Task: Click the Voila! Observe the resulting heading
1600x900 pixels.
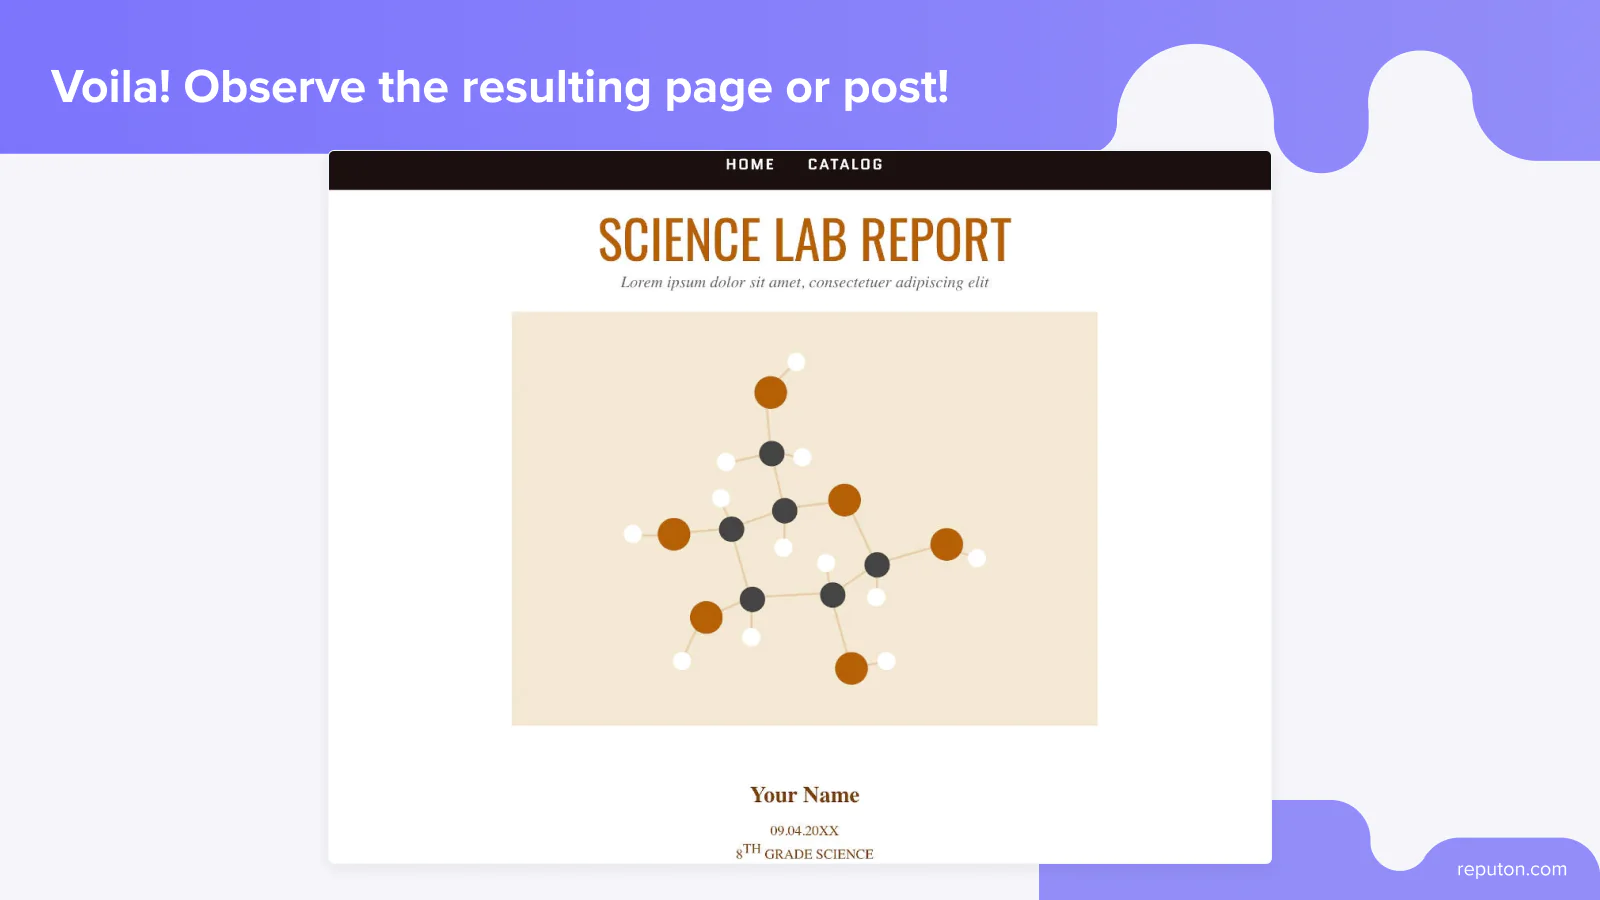Action: (500, 88)
